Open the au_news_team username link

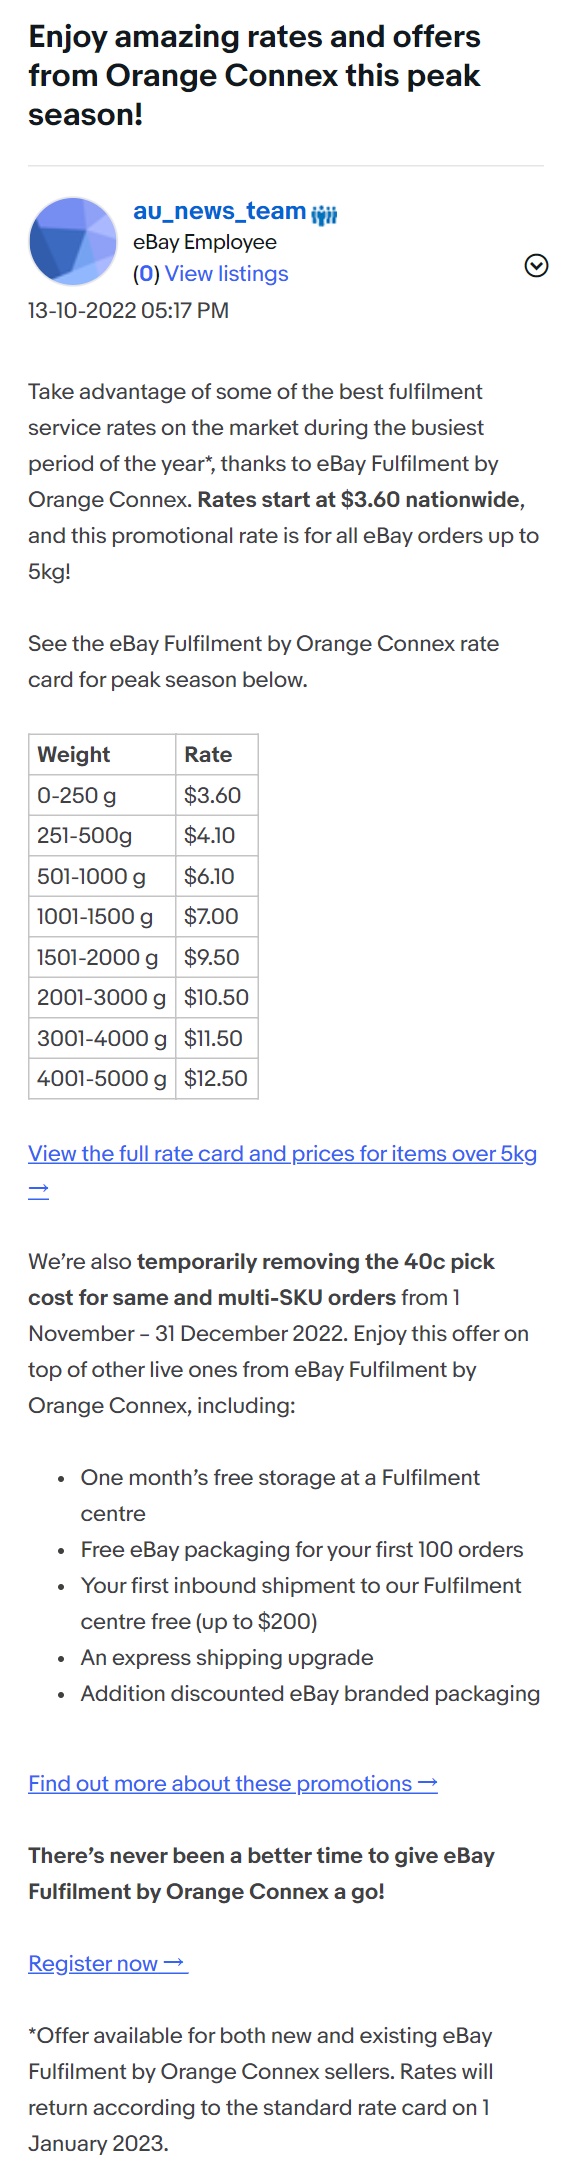220,211
